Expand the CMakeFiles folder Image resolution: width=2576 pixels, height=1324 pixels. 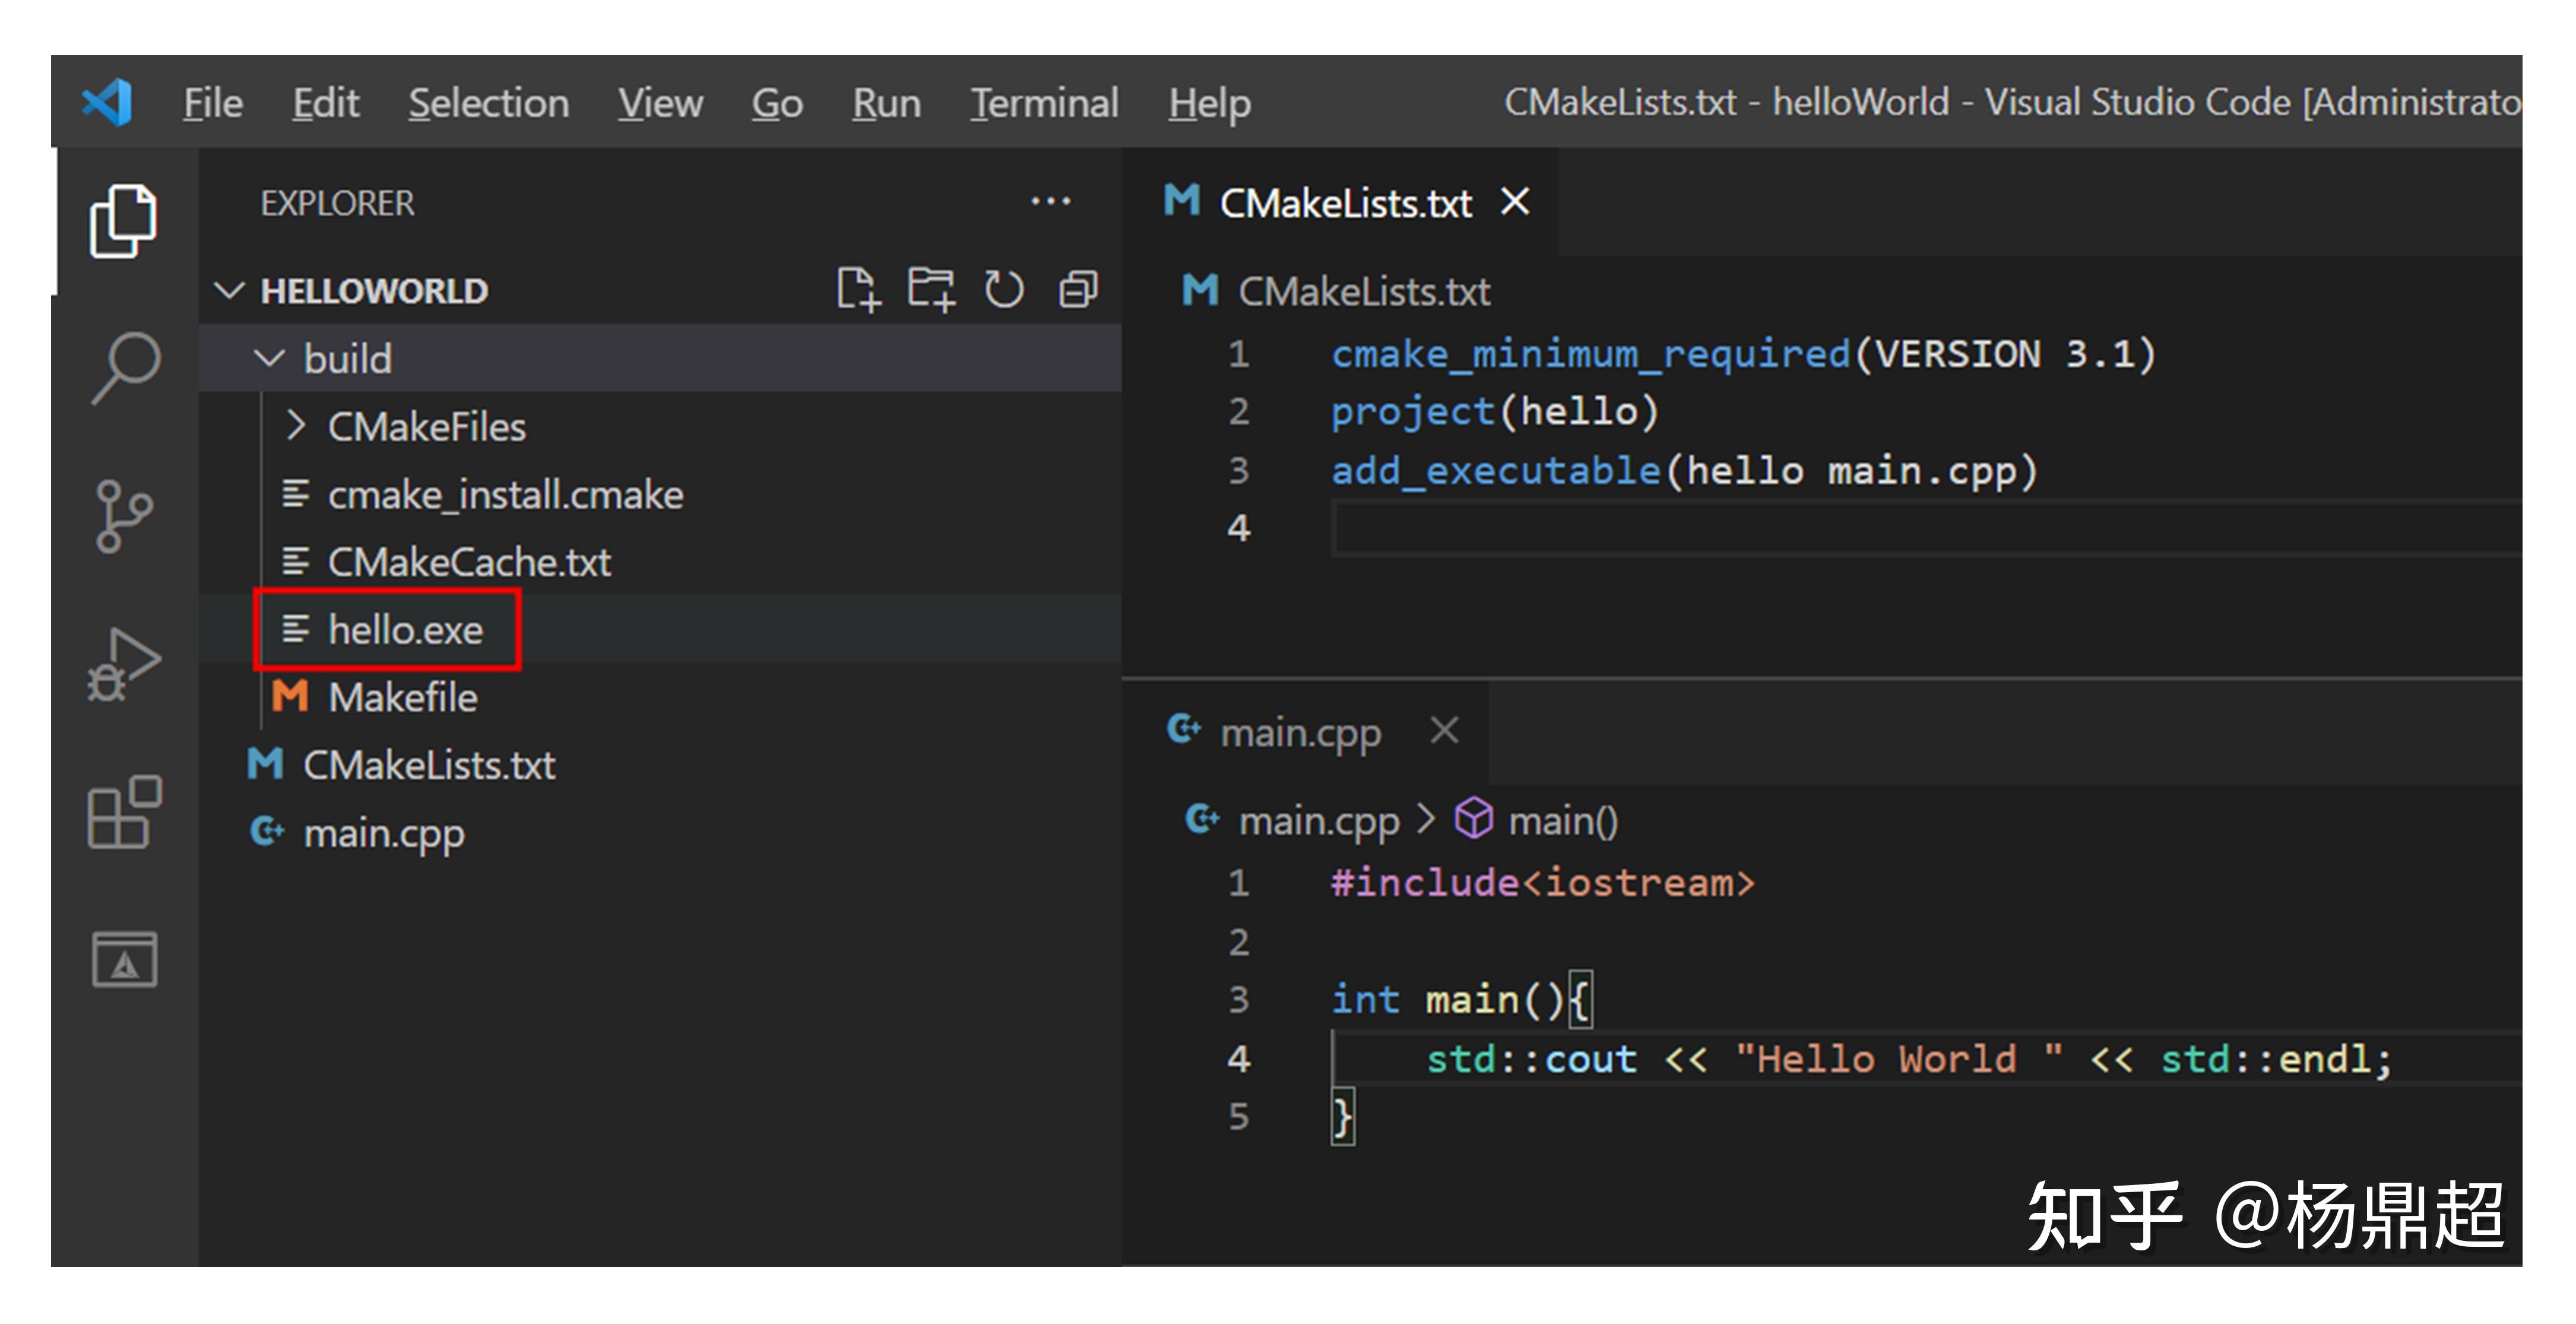(295, 426)
